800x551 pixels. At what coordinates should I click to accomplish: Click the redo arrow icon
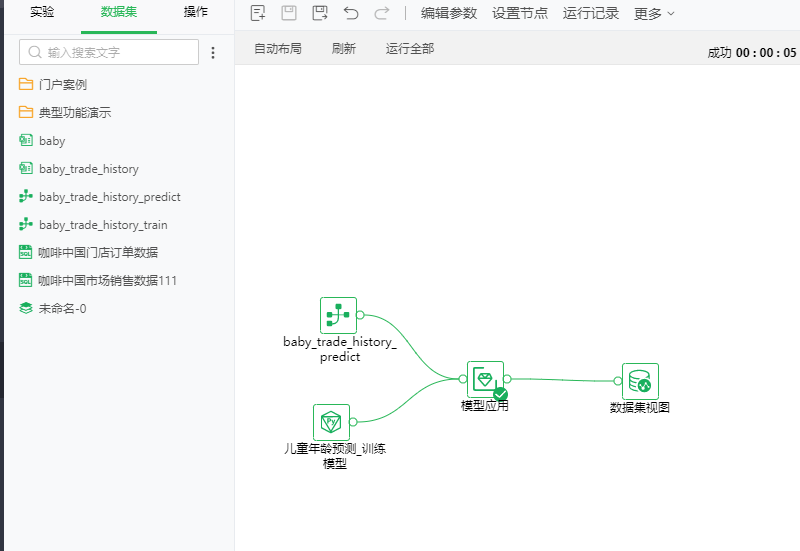381,13
